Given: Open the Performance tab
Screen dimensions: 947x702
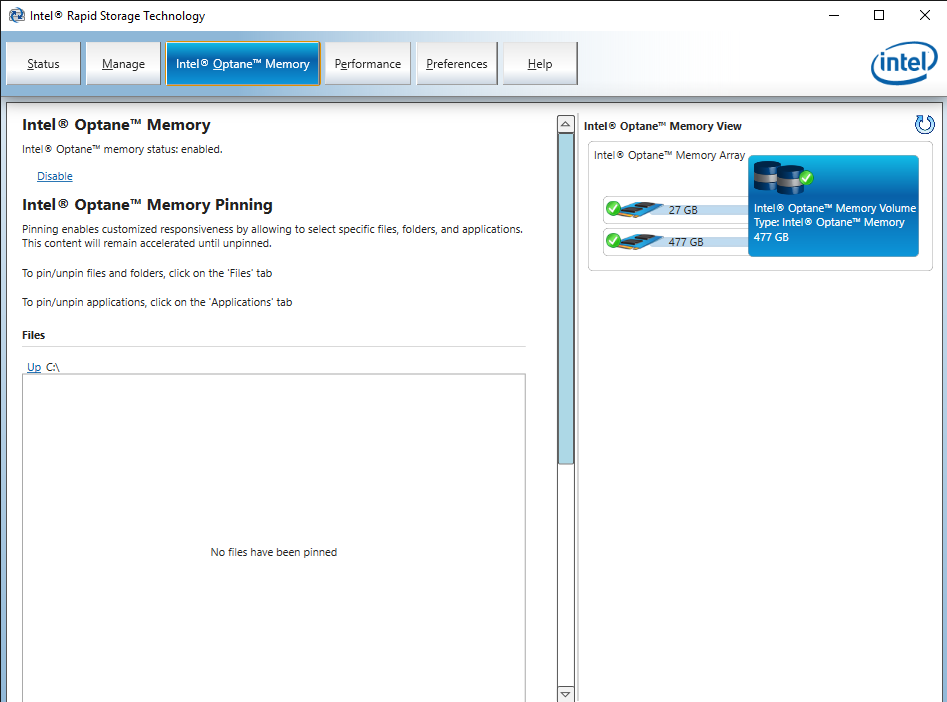Looking at the screenshot, I should (367, 63).
